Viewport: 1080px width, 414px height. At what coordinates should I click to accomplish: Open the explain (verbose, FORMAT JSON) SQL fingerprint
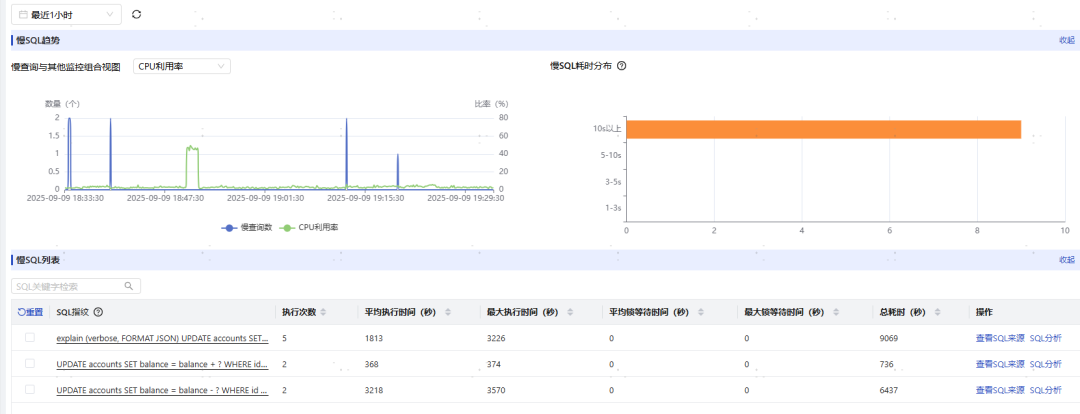tap(162, 338)
